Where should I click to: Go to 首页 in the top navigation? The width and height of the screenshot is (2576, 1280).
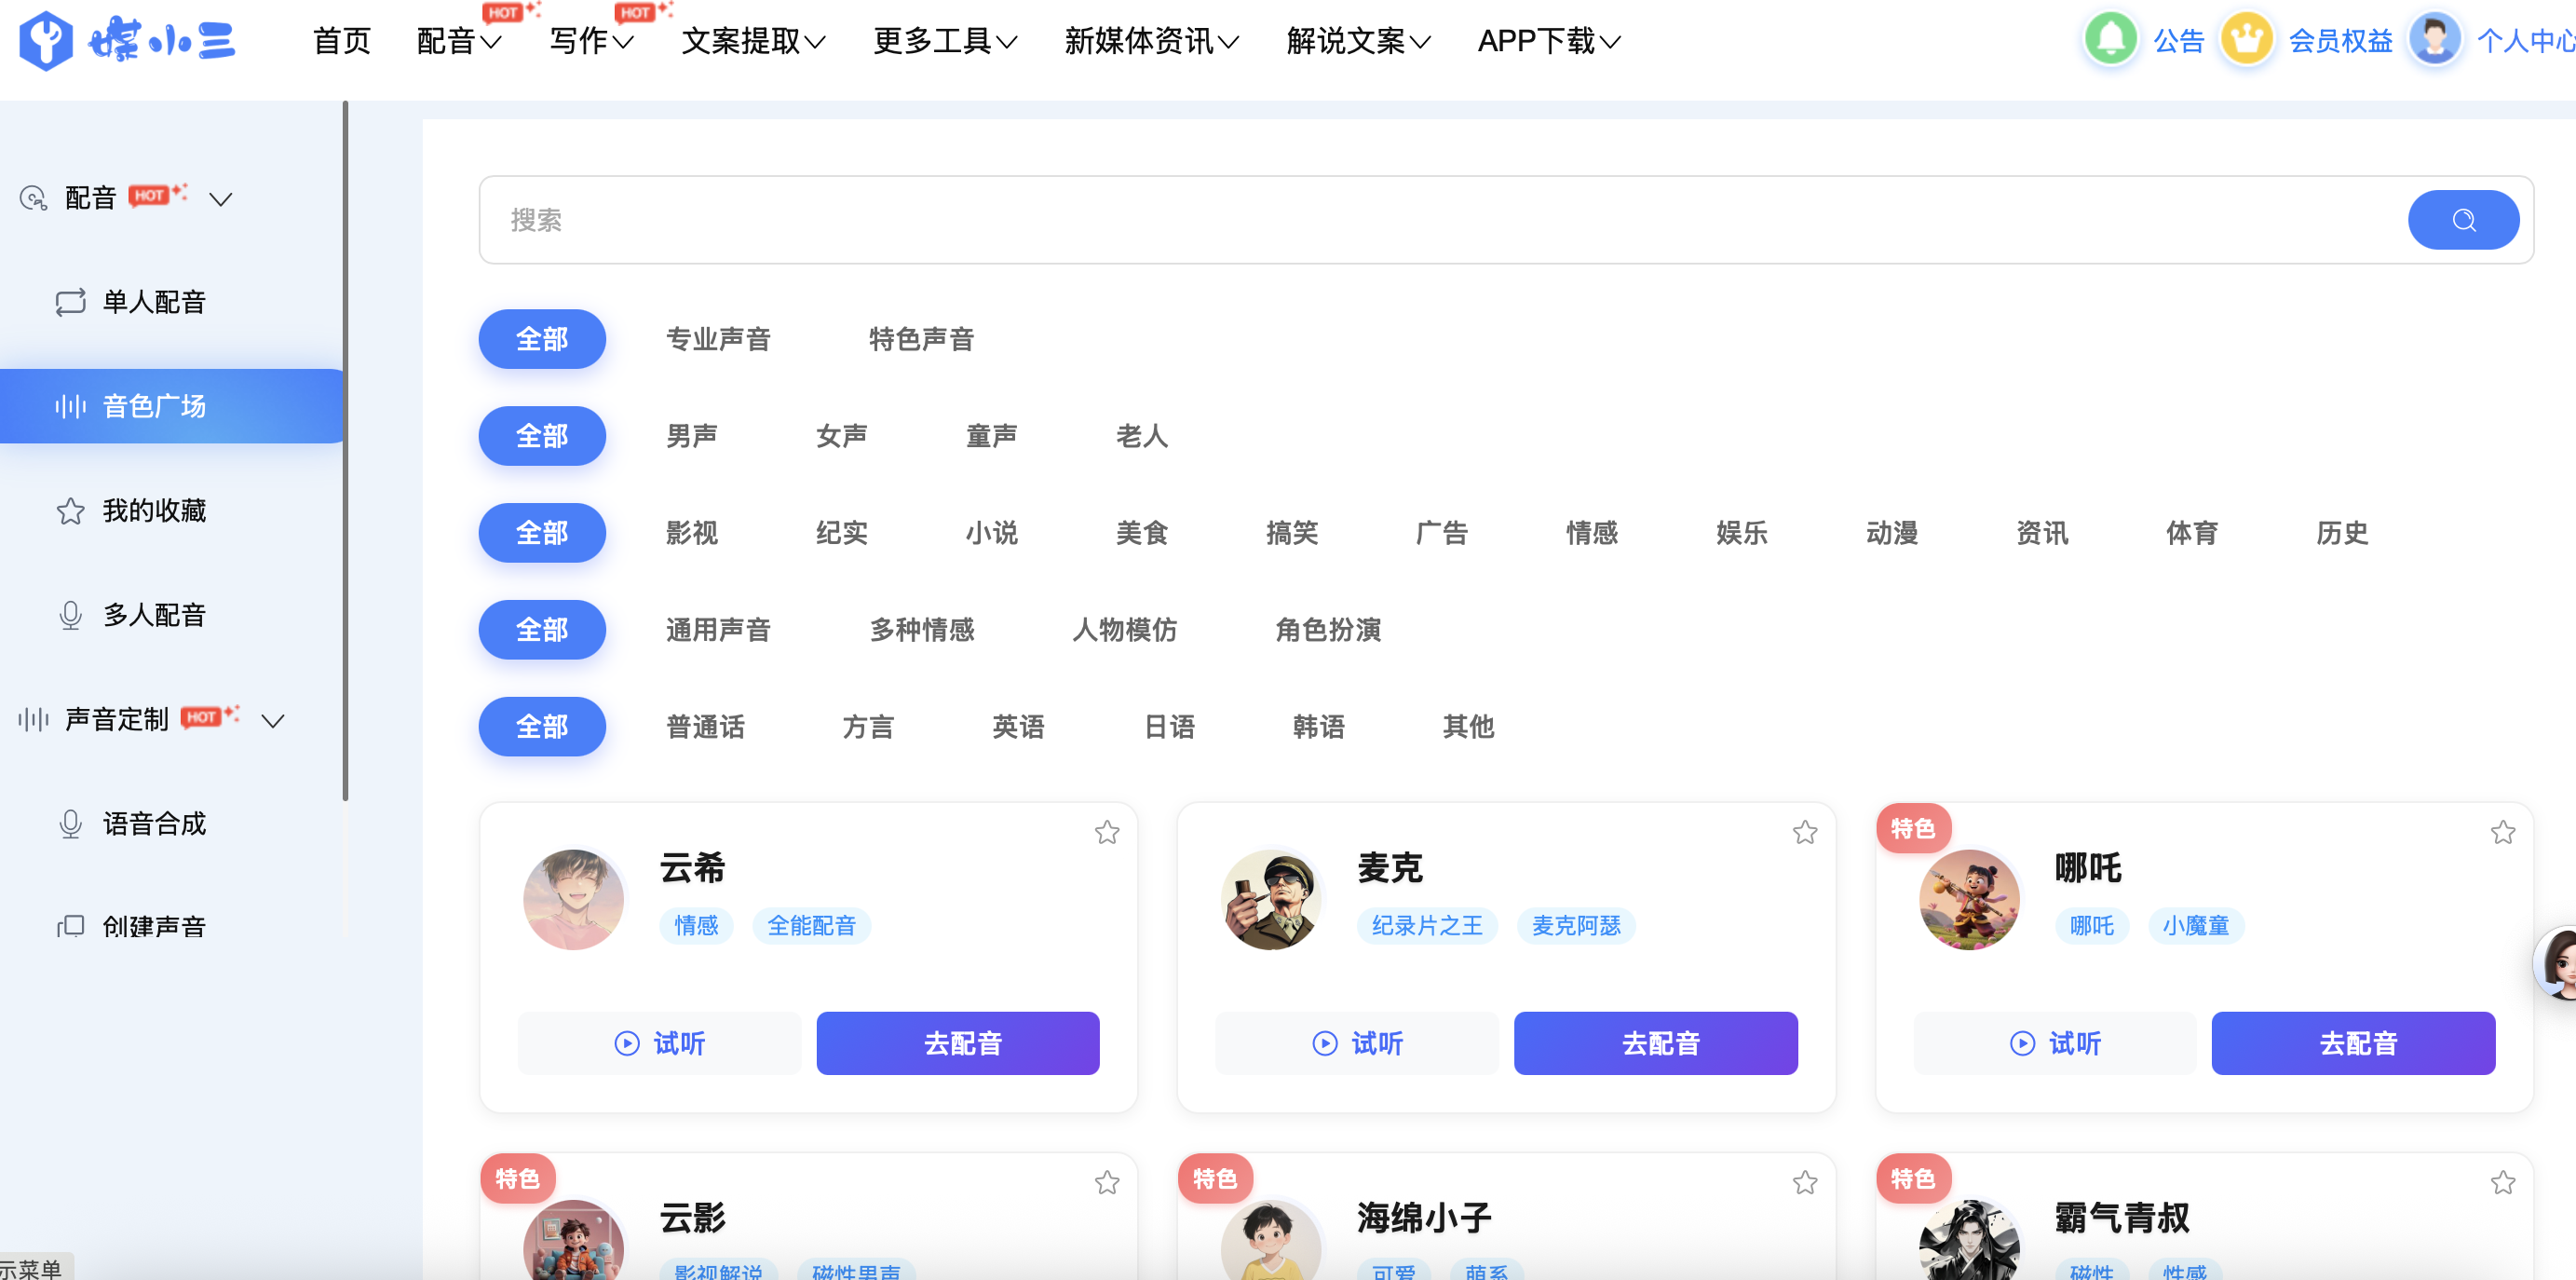pyautogui.click(x=341, y=41)
